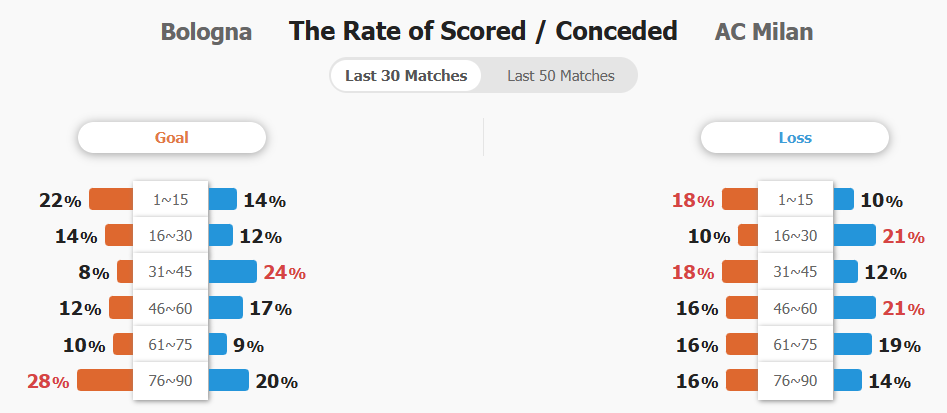The height and width of the screenshot is (413, 947).
Task: Select the 1~15 interval in Goal chart
Action: (171, 199)
